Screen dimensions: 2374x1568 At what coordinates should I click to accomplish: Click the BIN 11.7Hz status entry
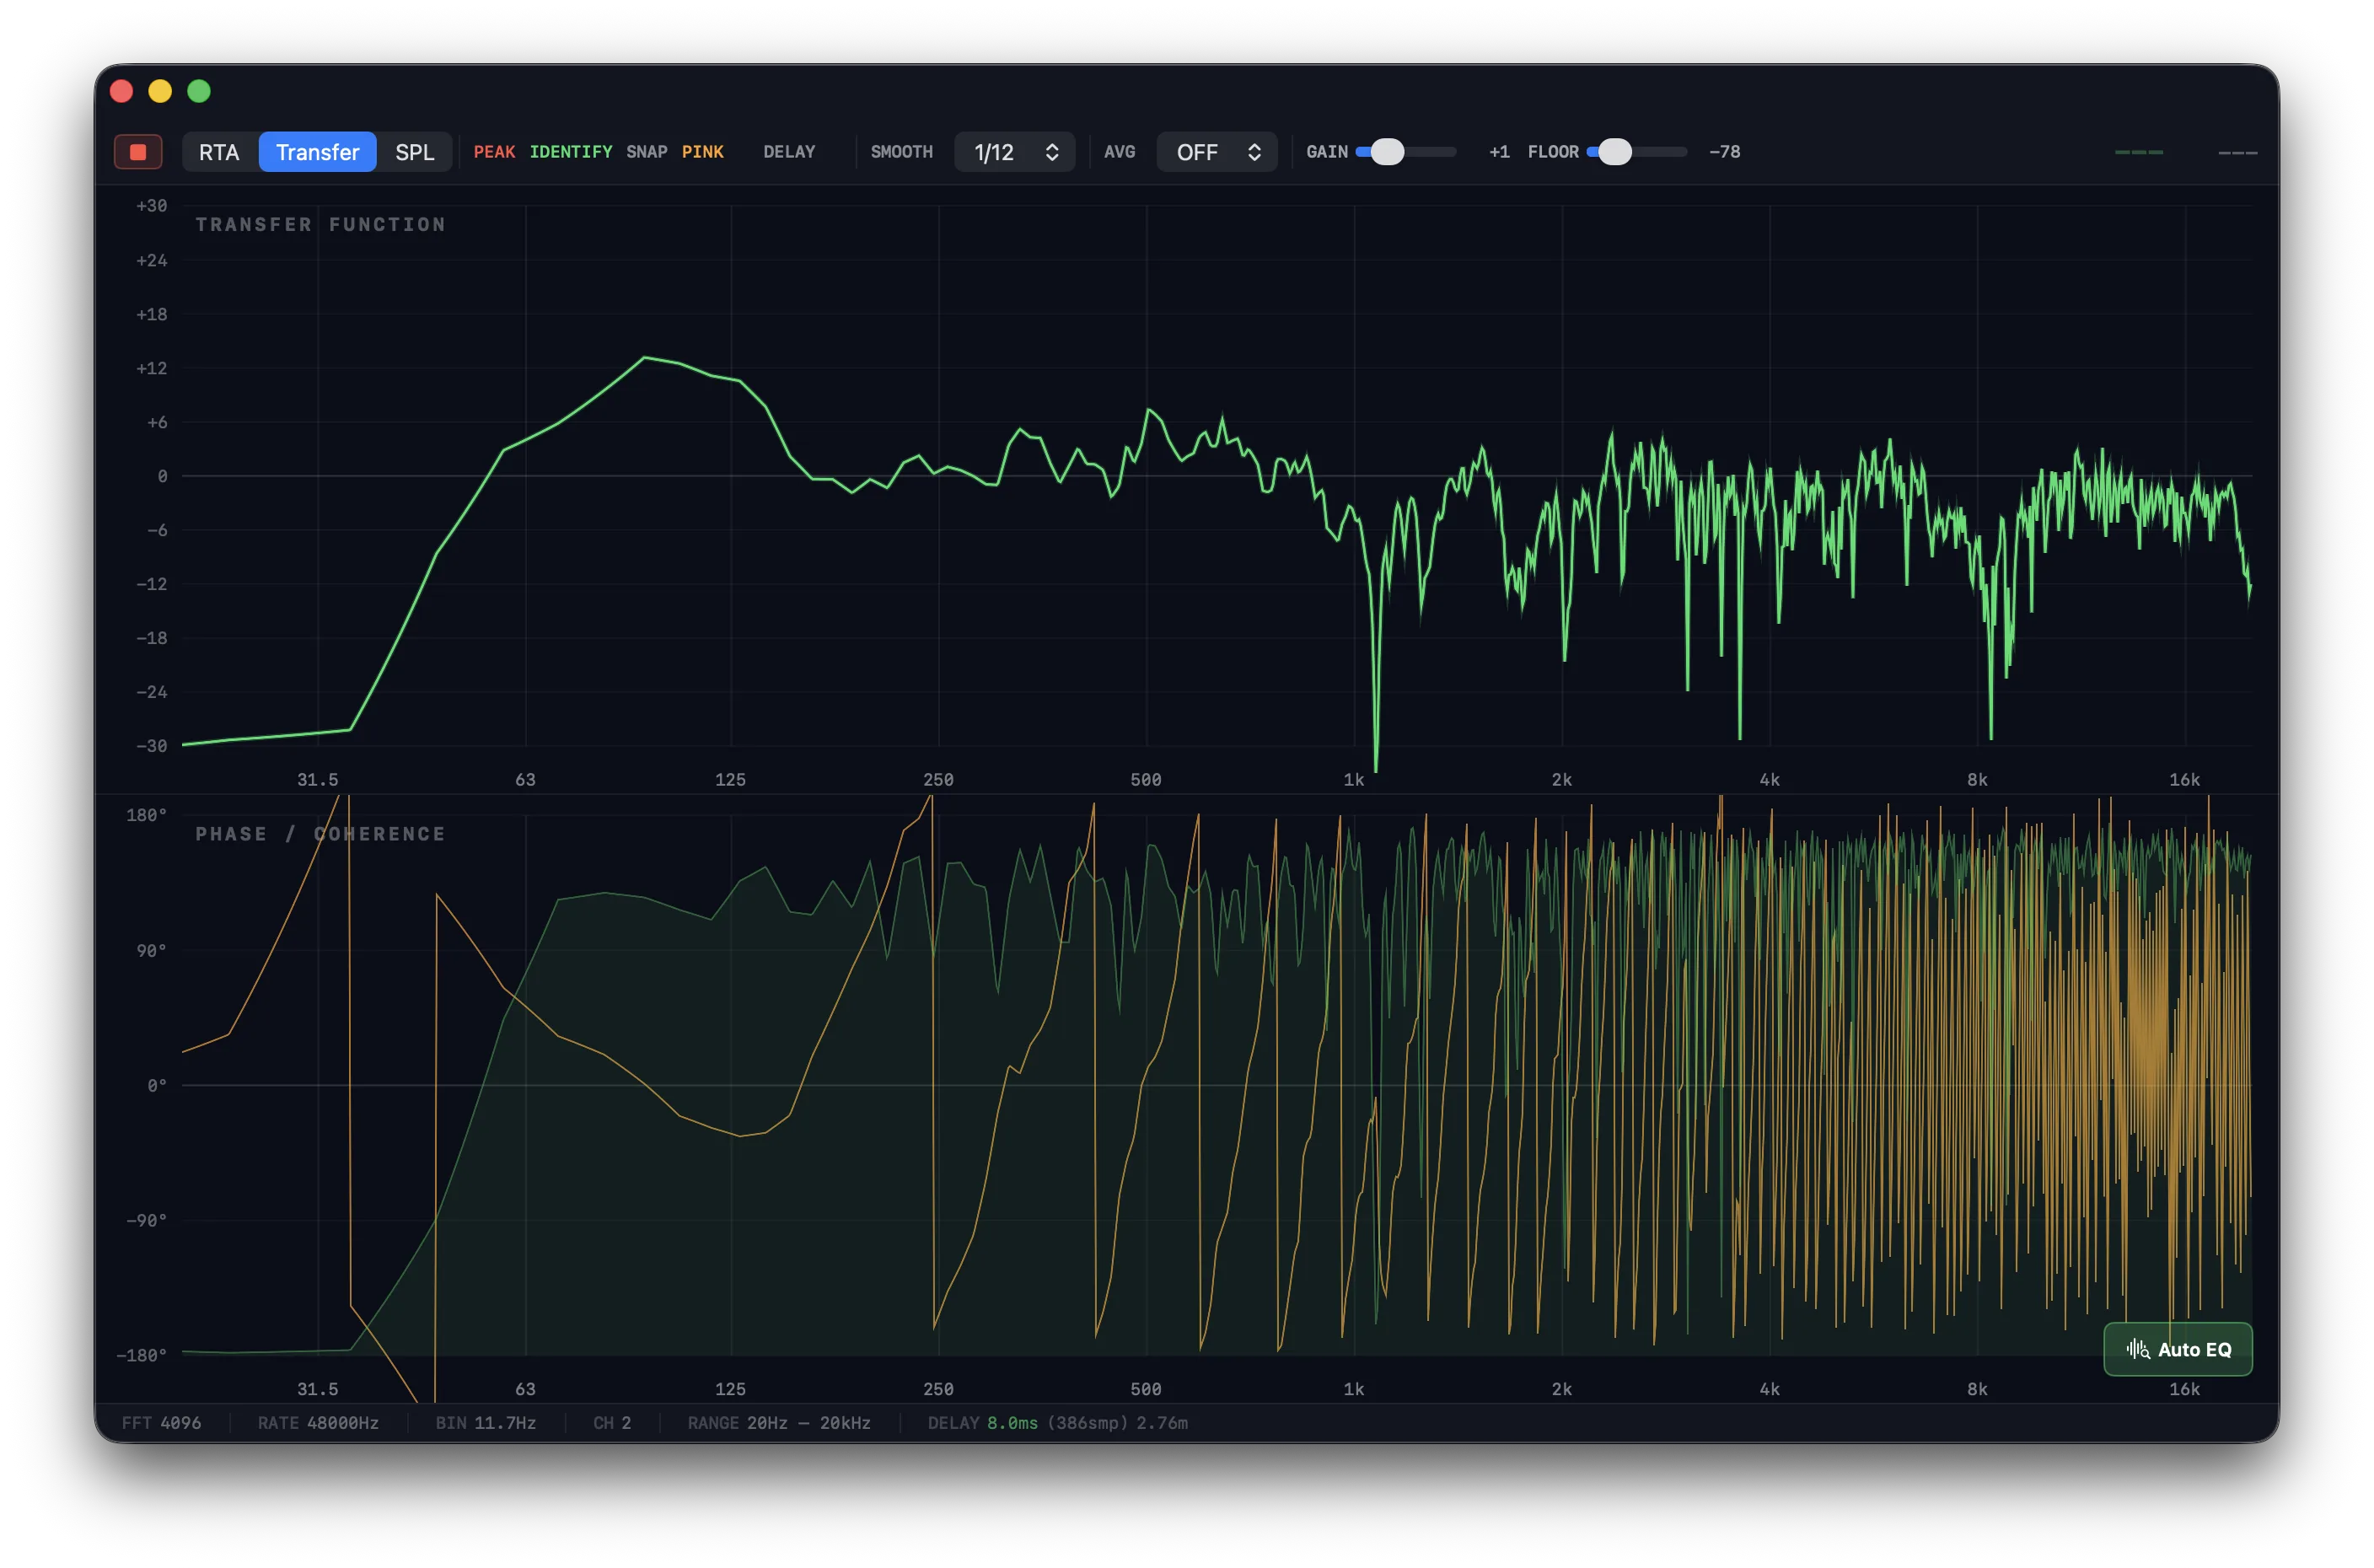coord(485,1423)
